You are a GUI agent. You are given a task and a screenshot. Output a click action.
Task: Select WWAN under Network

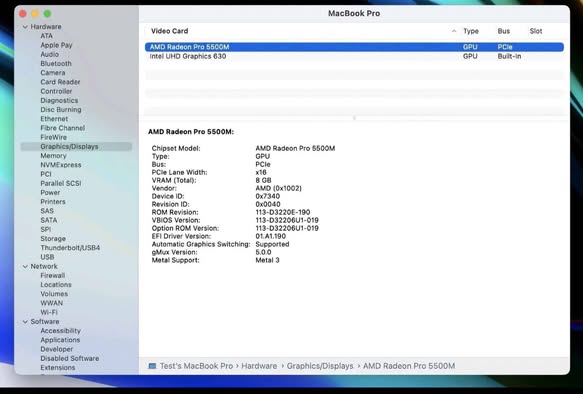pos(51,303)
